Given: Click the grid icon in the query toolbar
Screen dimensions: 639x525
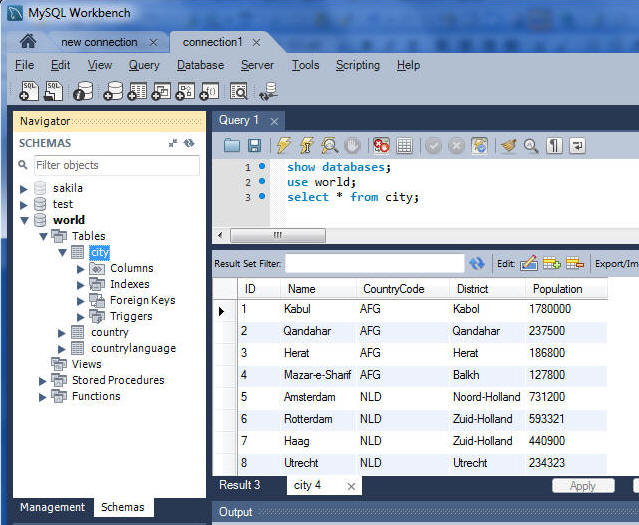Looking at the screenshot, I should coord(404,146).
